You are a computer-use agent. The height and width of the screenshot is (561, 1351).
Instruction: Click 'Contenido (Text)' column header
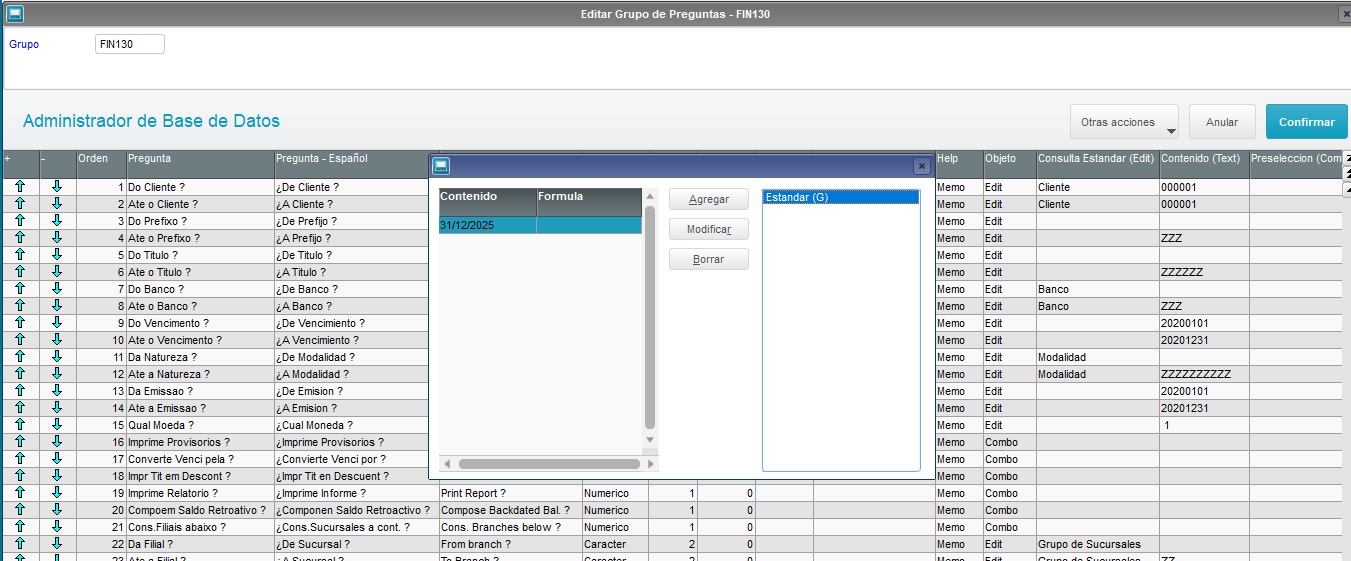coord(1204,164)
